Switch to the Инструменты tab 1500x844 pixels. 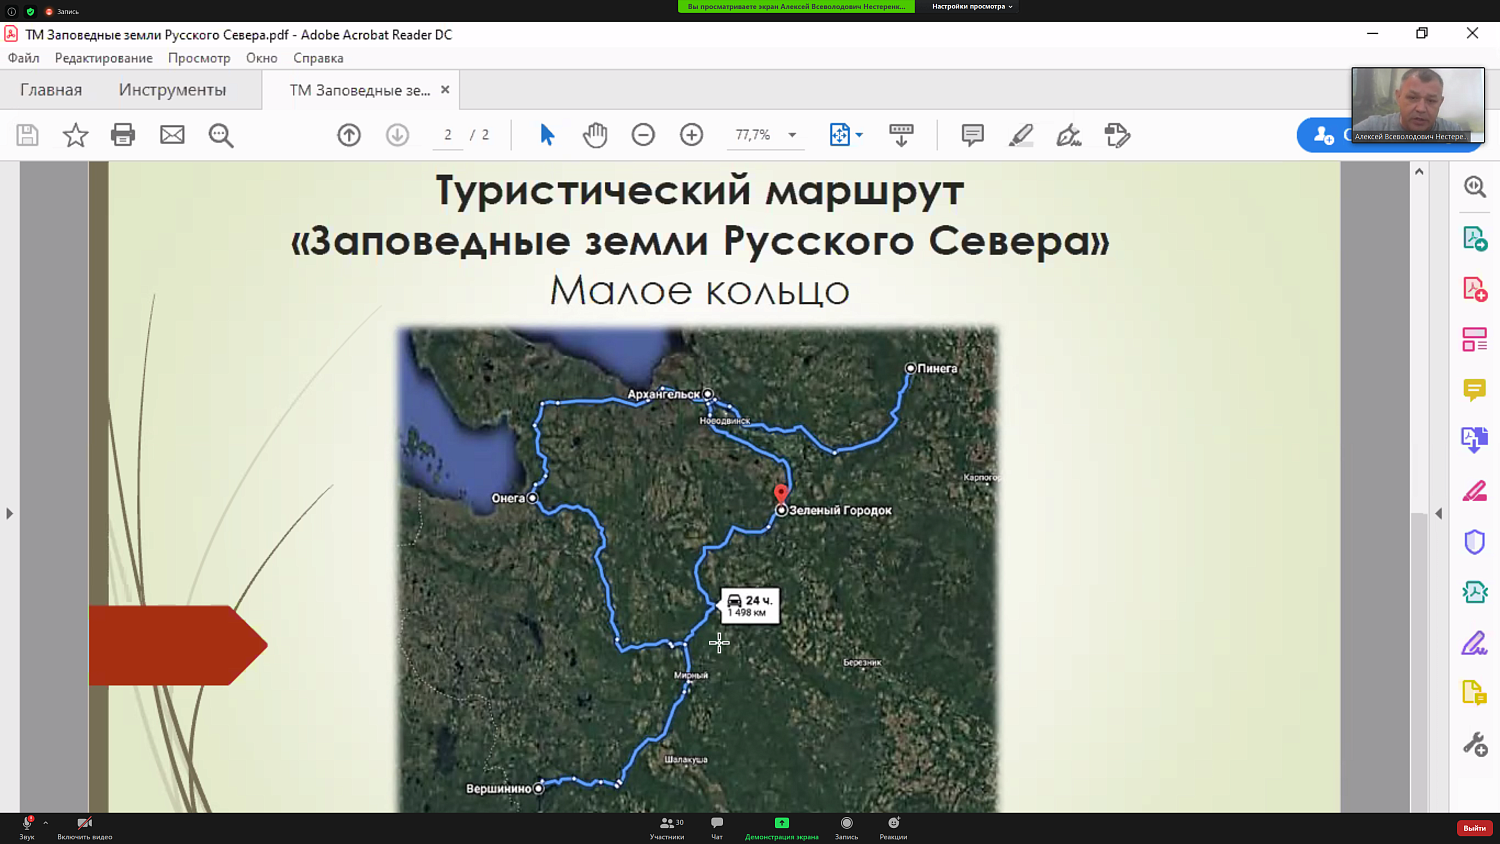(x=172, y=89)
